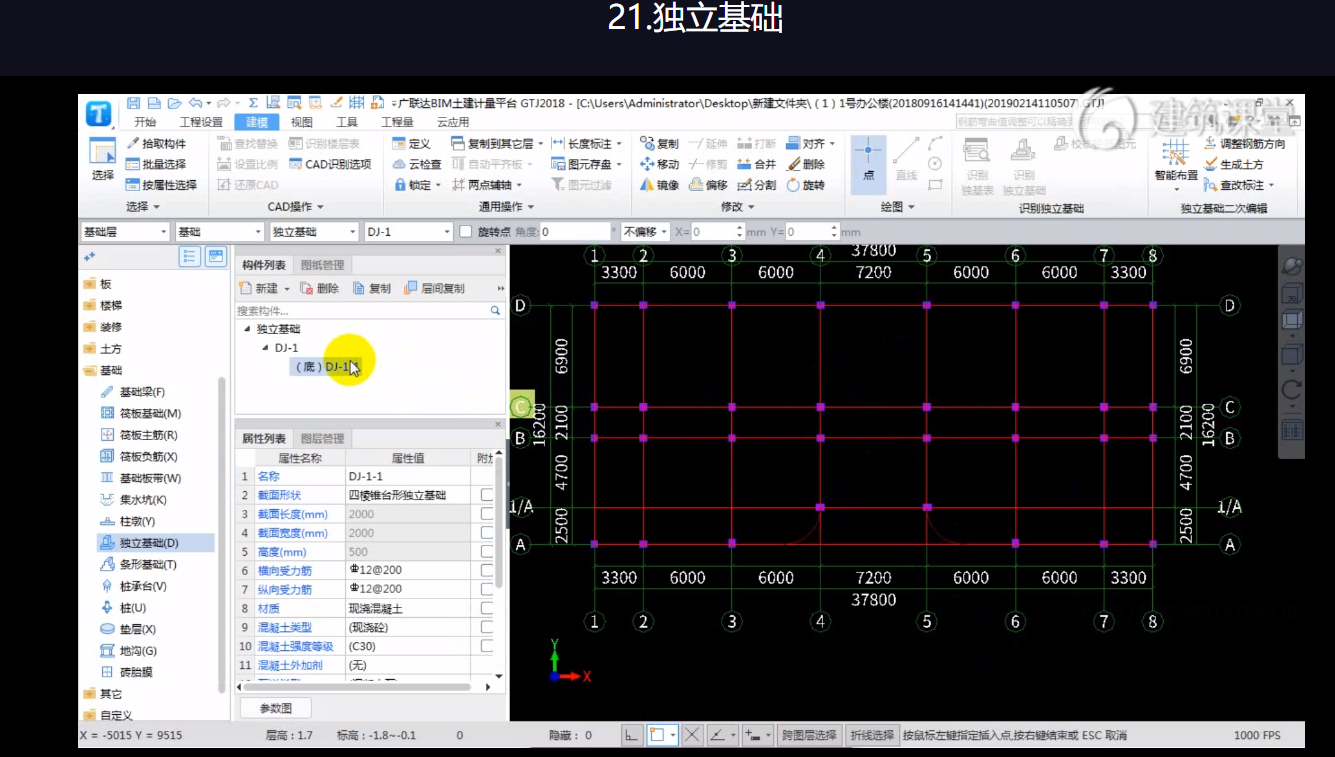Toggle 附加 checkbox for 截面宽度 row
This screenshot has height=757, width=1335.
point(486,533)
